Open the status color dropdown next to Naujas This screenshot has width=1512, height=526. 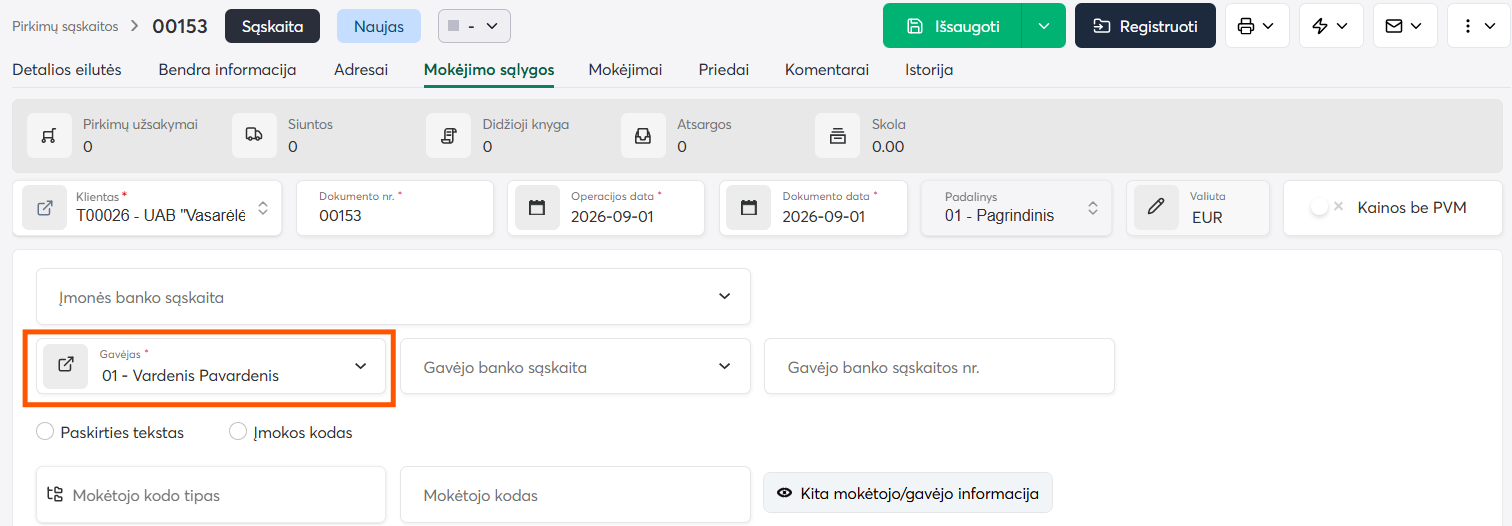point(474,26)
